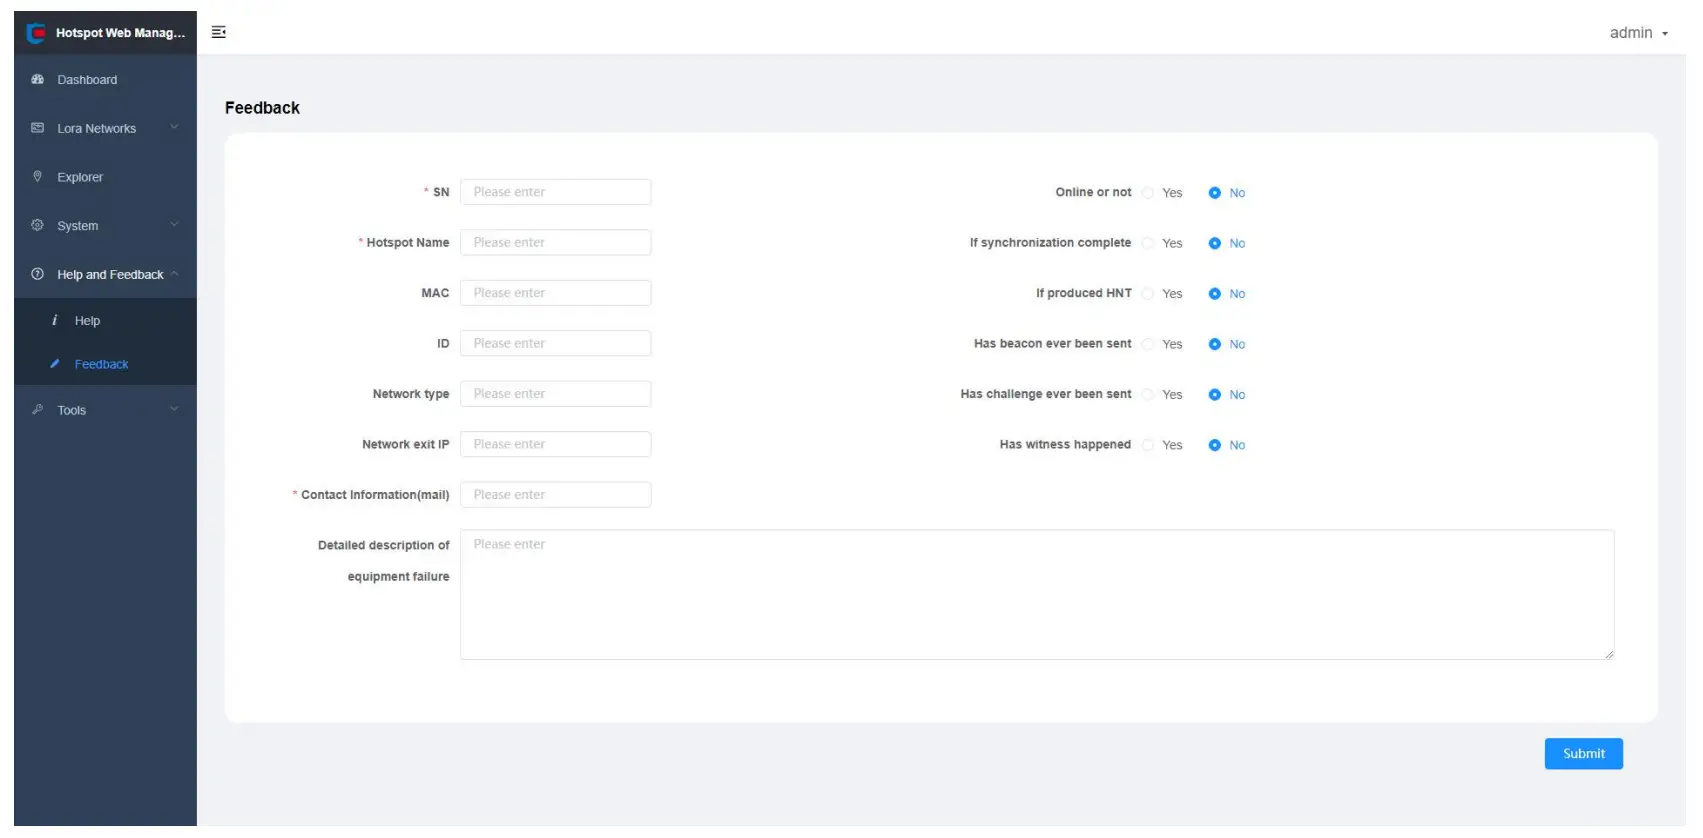The width and height of the screenshot is (1703, 838).
Task: Open the Explorer menu item
Action: (105, 177)
